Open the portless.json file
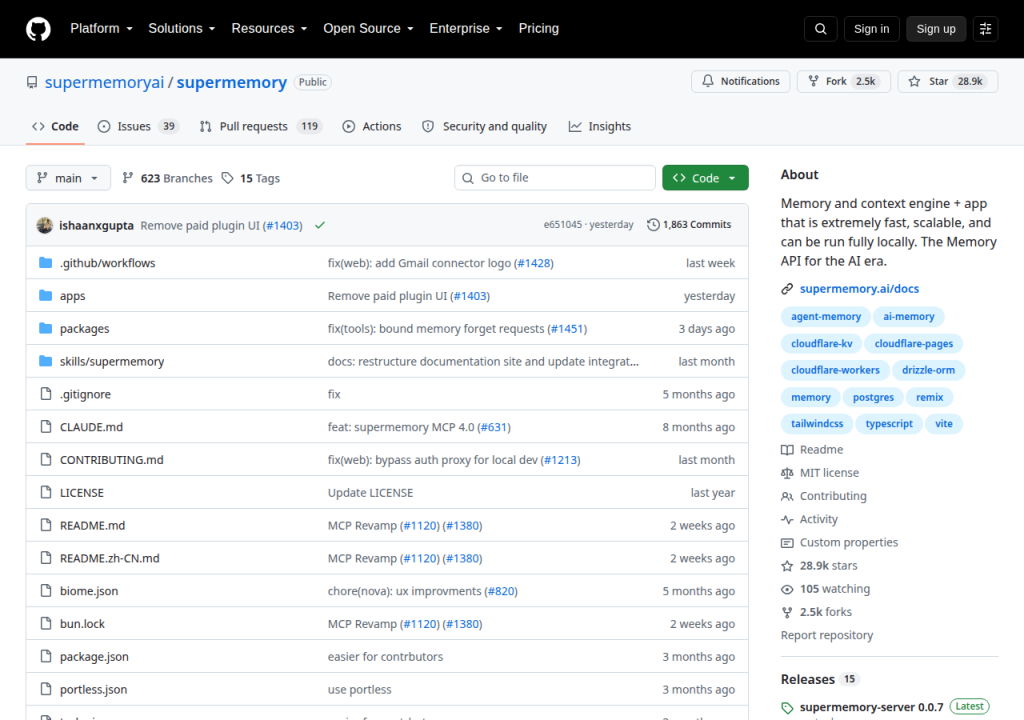This screenshot has width=1024, height=720. pos(93,689)
